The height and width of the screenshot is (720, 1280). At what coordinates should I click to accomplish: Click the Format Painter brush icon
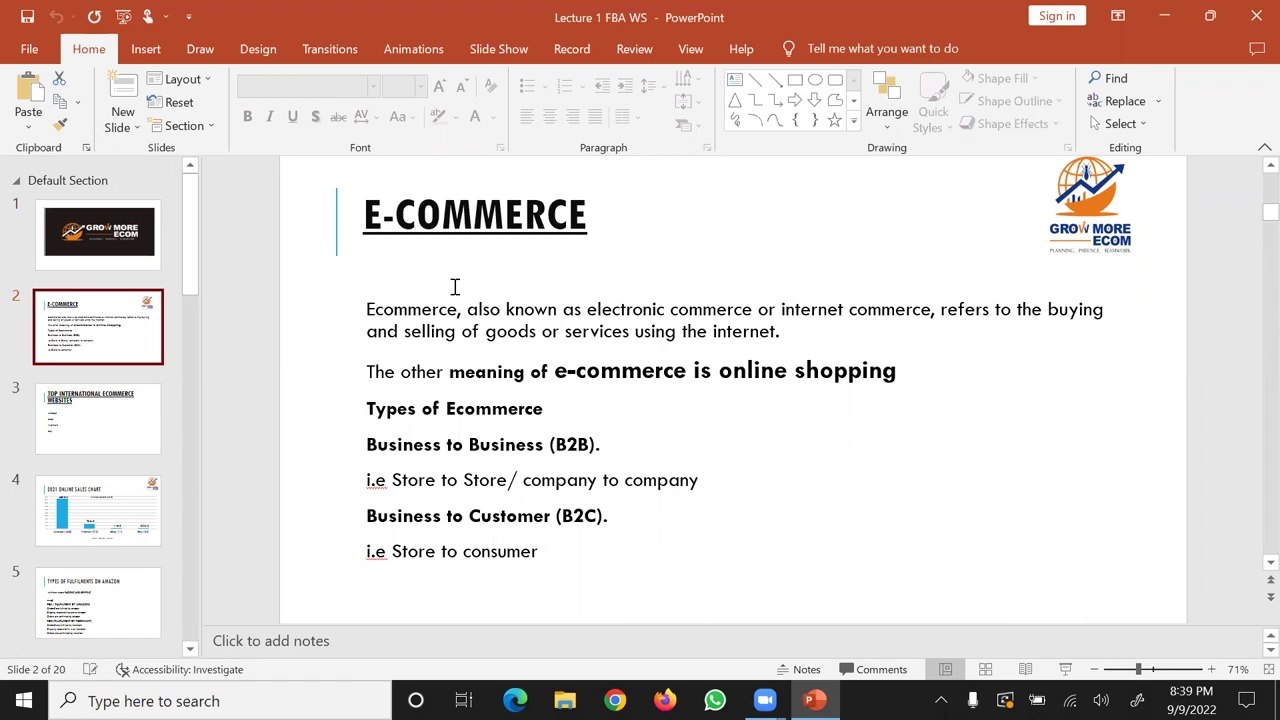tap(59, 124)
